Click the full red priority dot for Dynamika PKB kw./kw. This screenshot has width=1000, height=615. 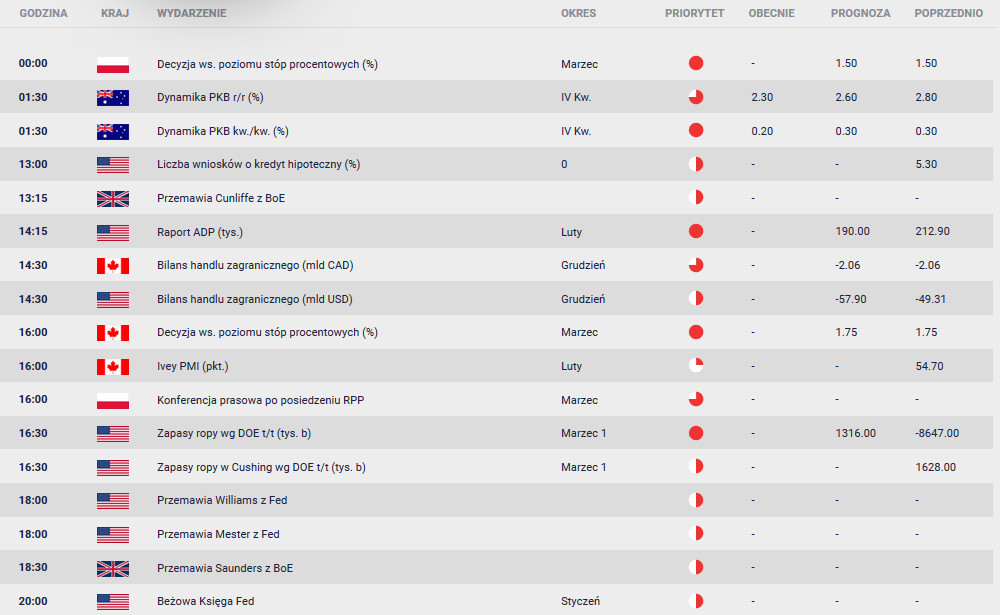pyautogui.click(x=696, y=130)
